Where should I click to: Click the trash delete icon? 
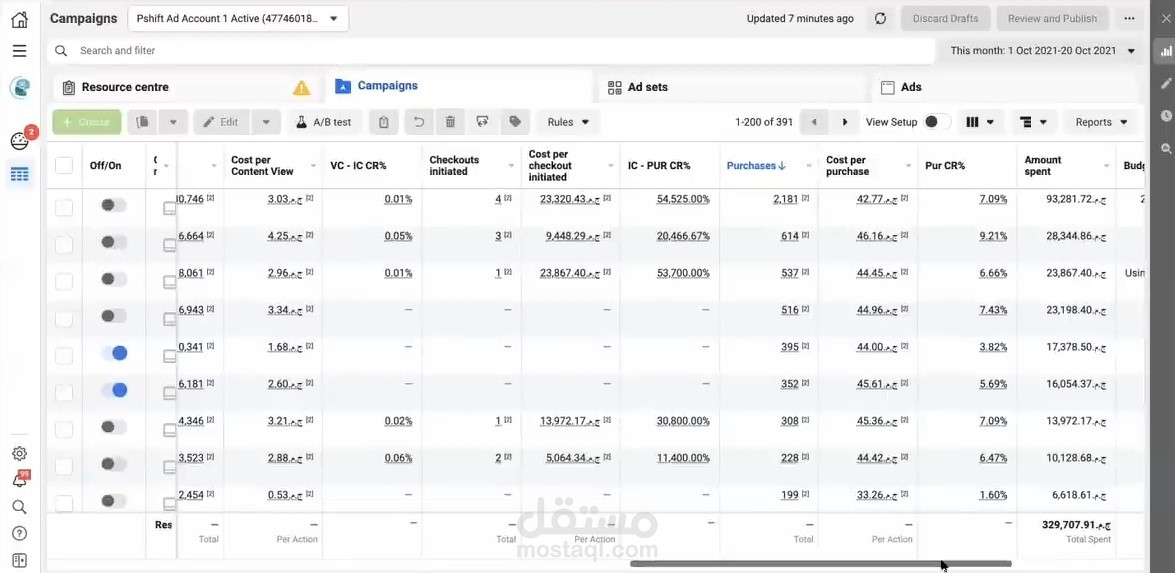pyautogui.click(x=450, y=122)
